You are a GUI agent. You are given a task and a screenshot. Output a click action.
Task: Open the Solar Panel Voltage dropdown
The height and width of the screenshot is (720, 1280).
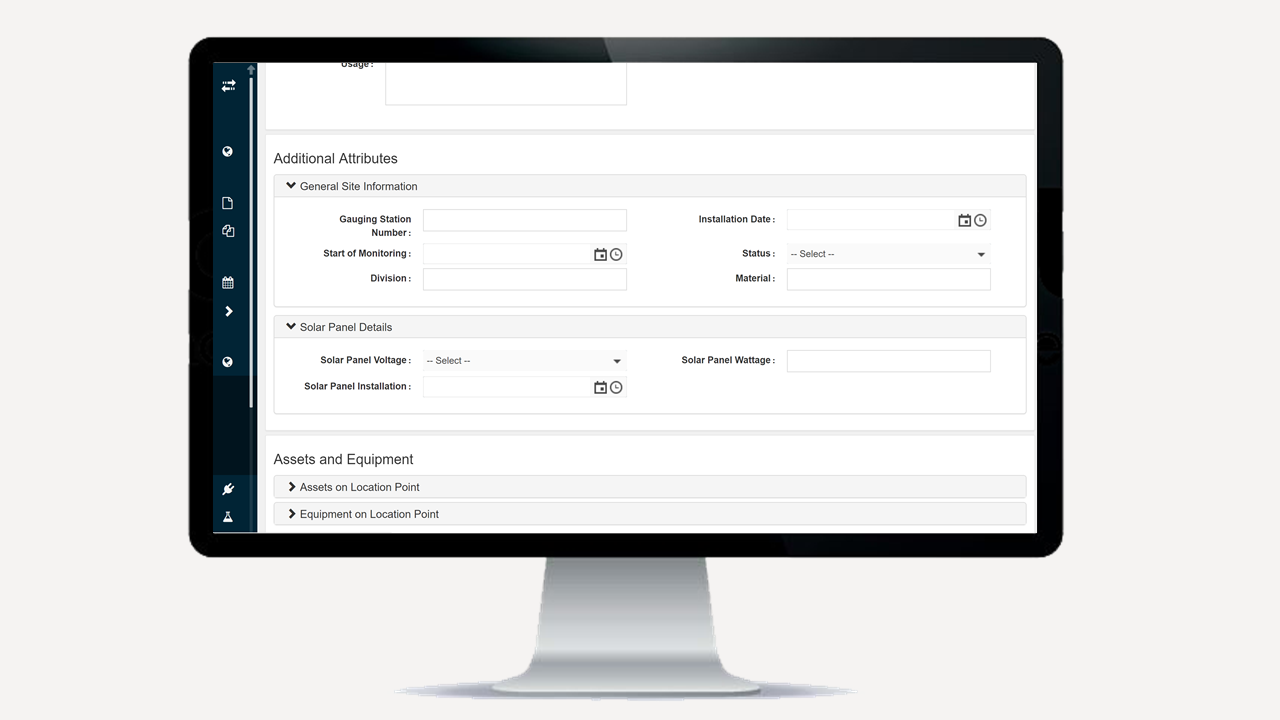coord(524,361)
